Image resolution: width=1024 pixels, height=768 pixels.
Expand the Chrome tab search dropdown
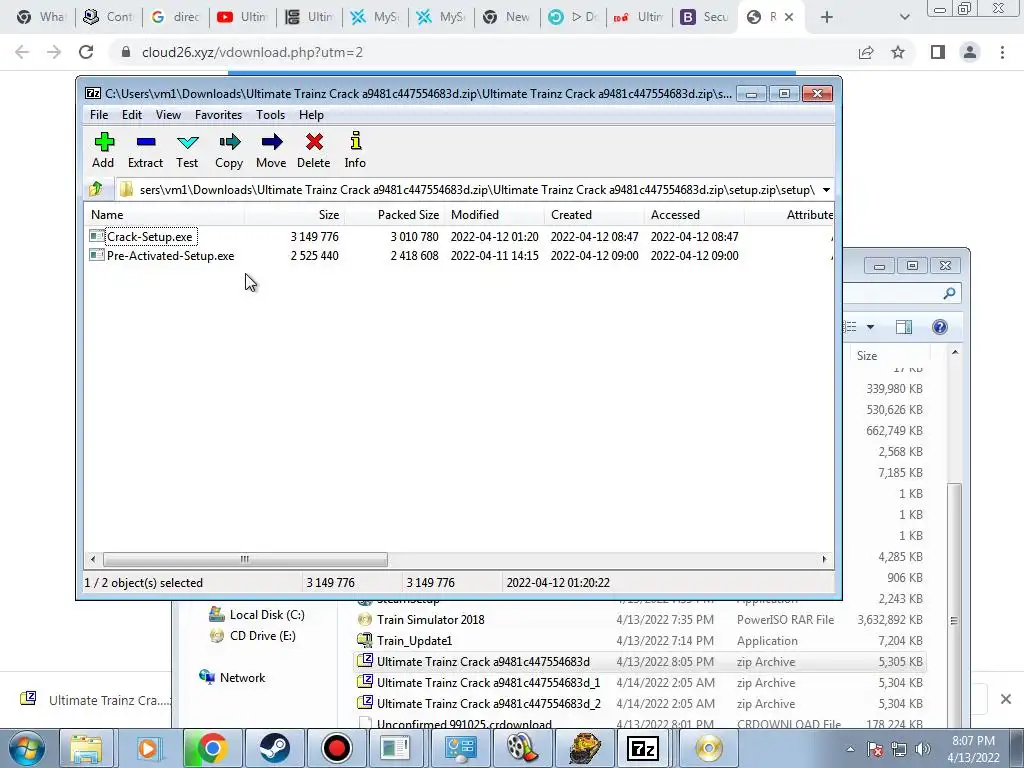(x=904, y=17)
